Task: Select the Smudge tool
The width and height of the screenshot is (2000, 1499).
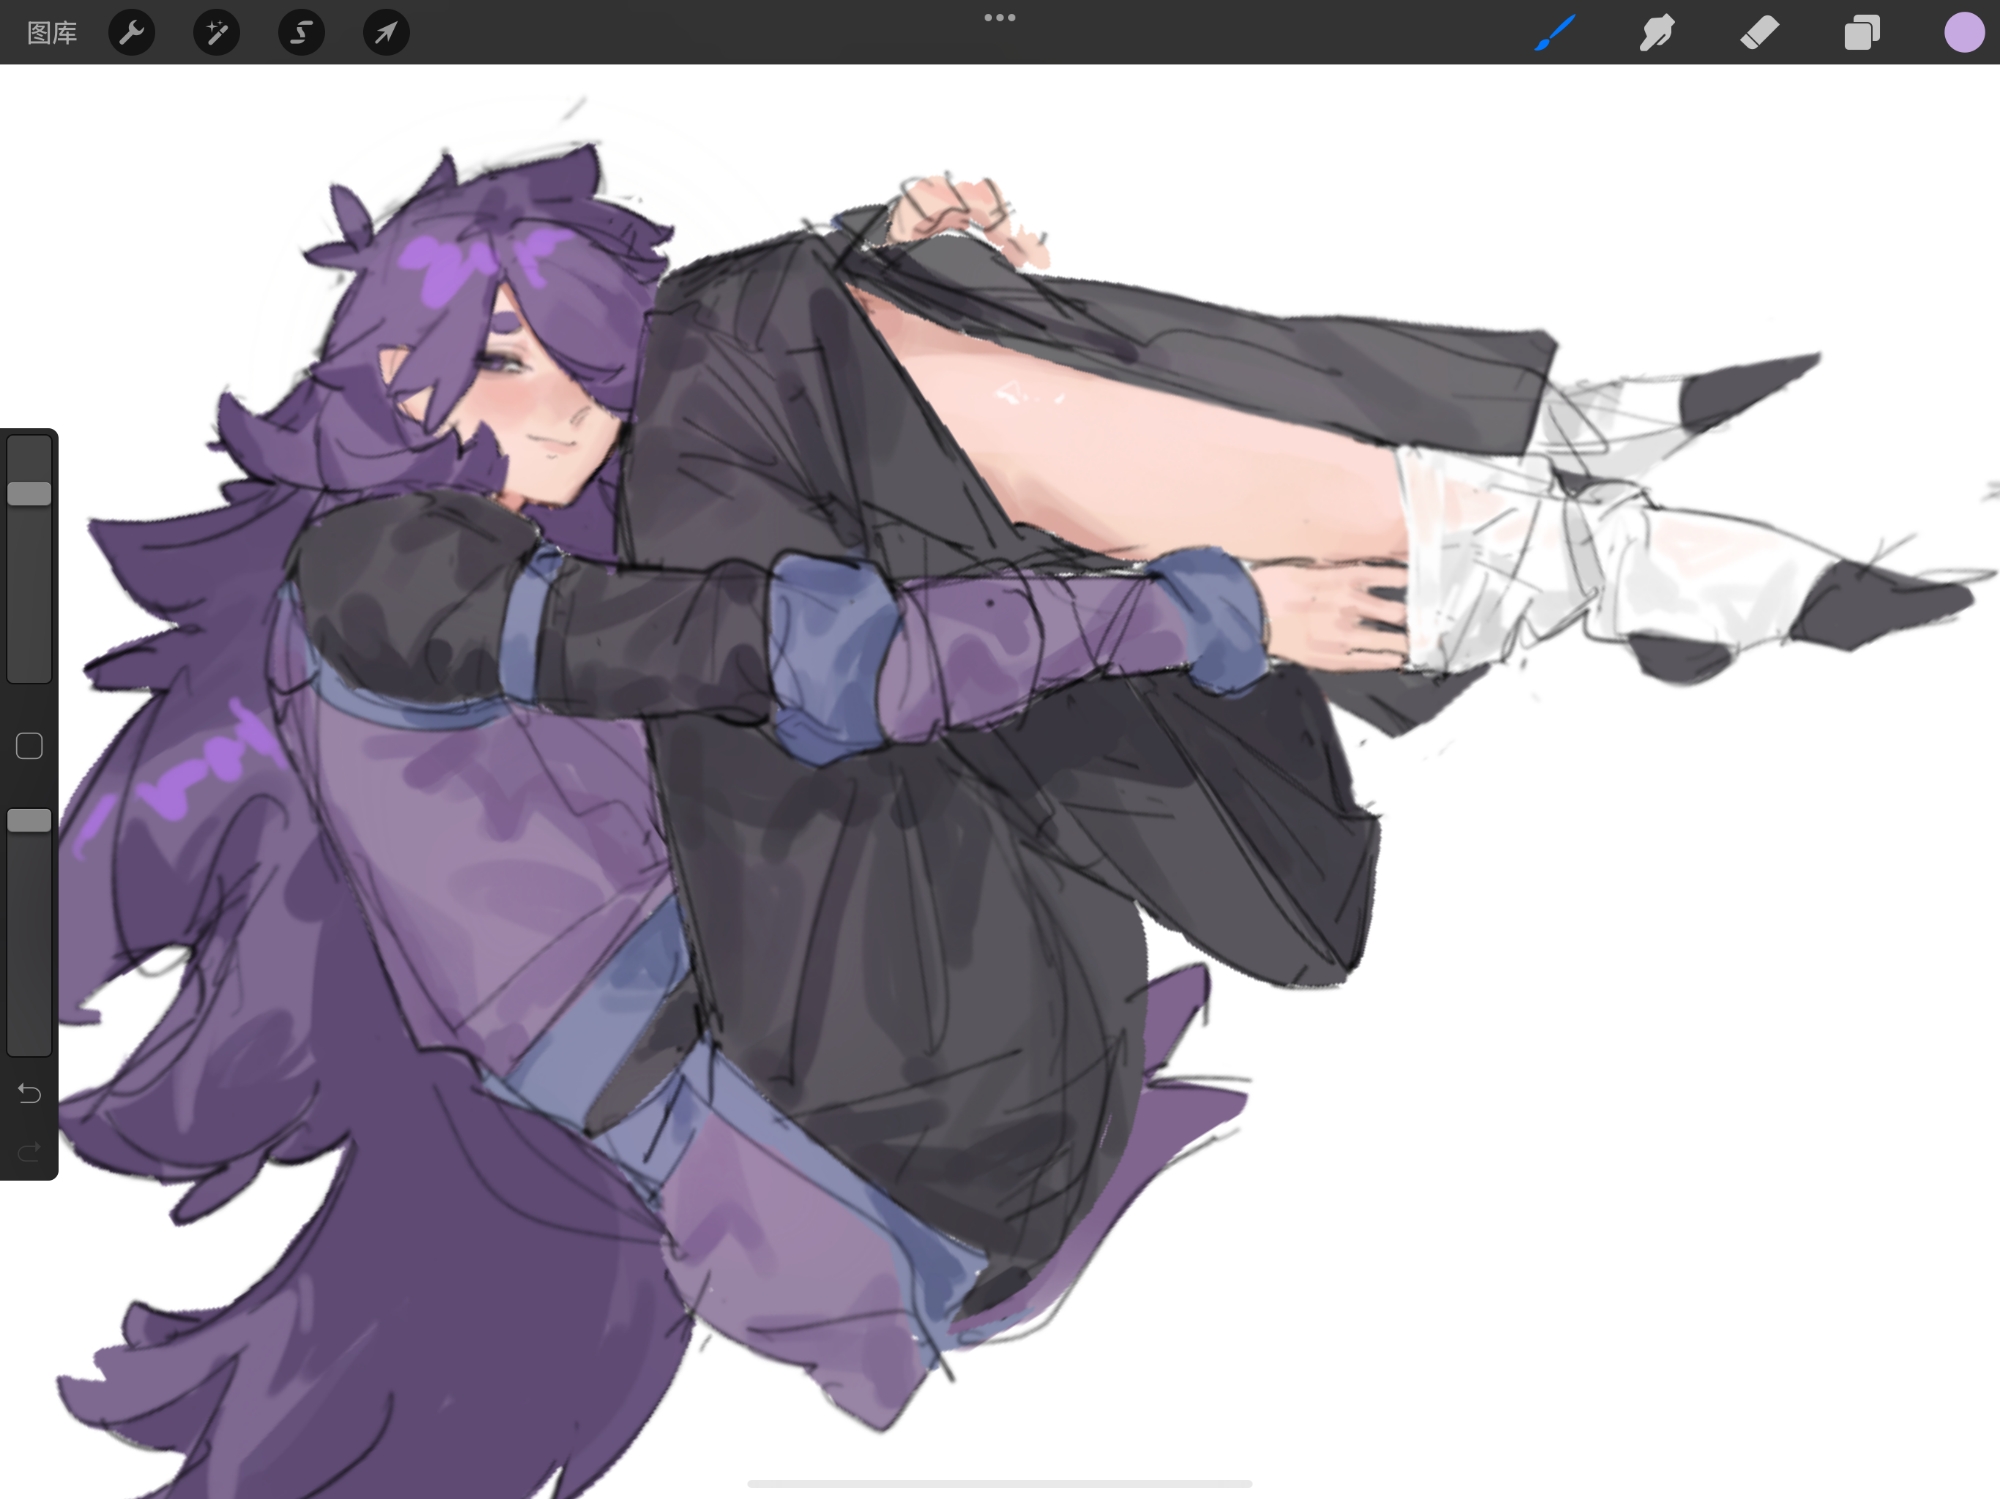Action: (x=1657, y=33)
